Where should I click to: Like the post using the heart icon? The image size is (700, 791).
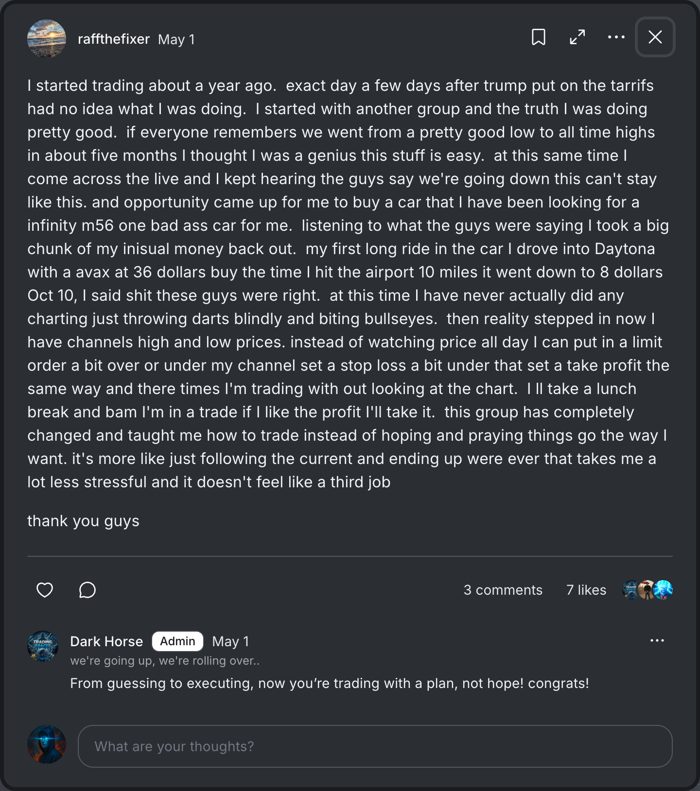click(x=45, y=590)
